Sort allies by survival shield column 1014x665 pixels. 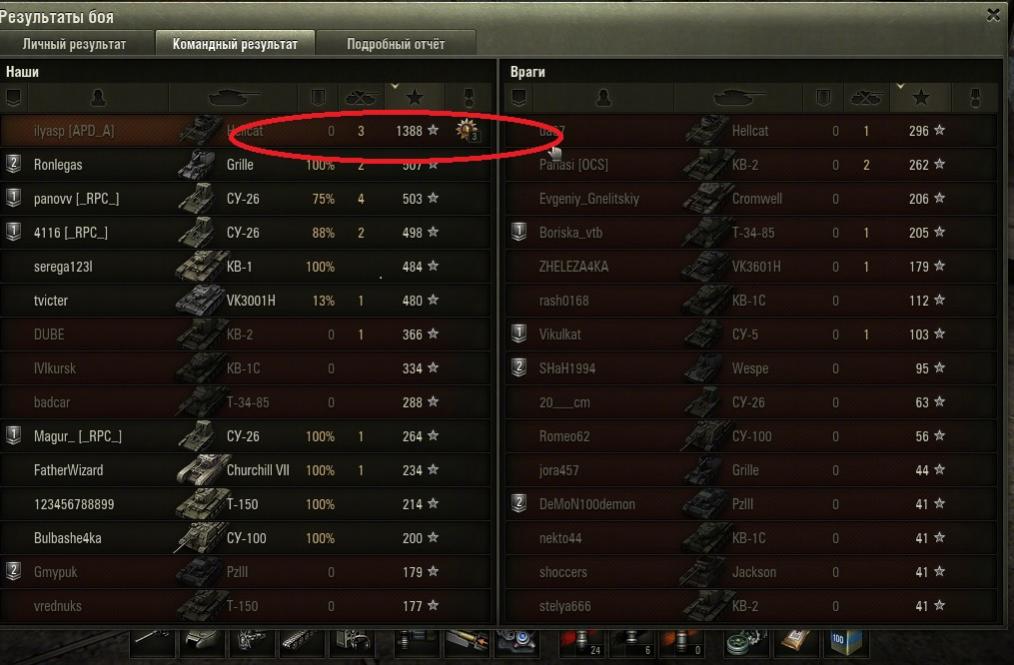318,98
